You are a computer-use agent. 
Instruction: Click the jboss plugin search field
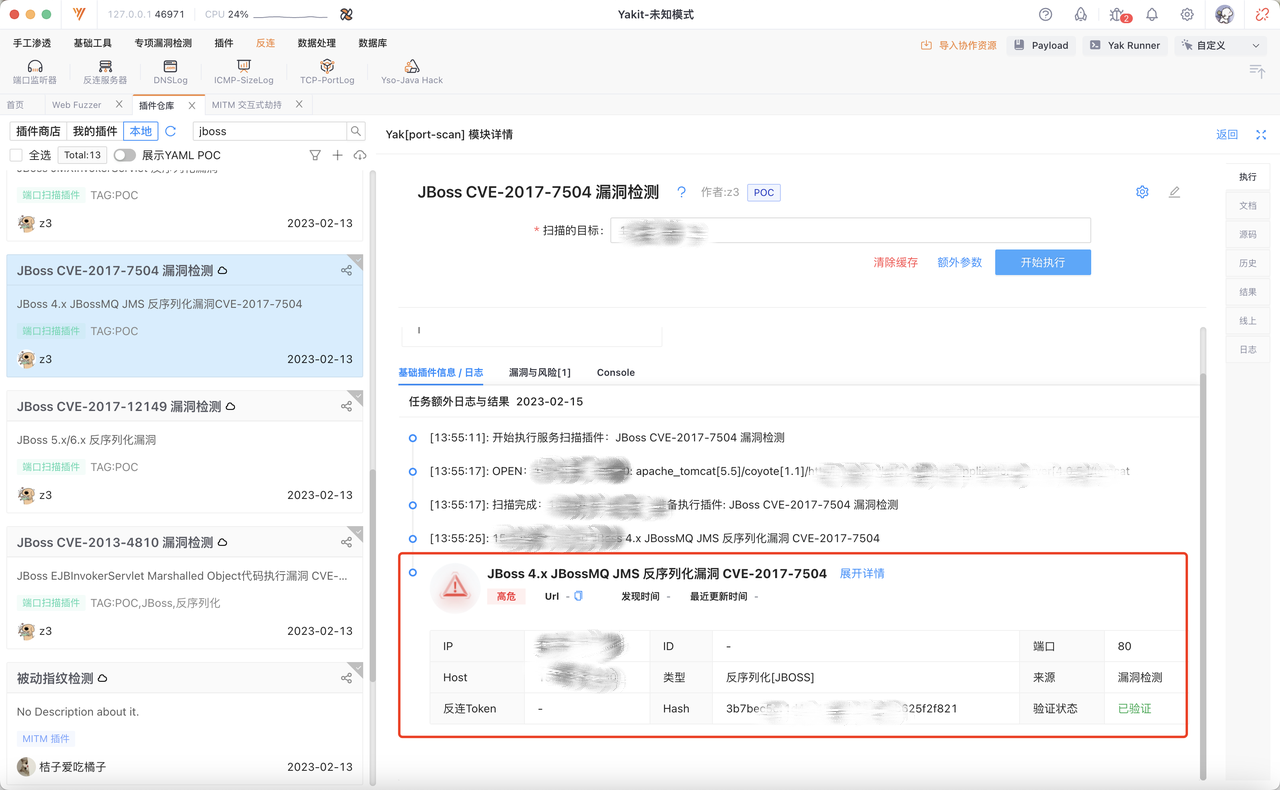[270, 131]
